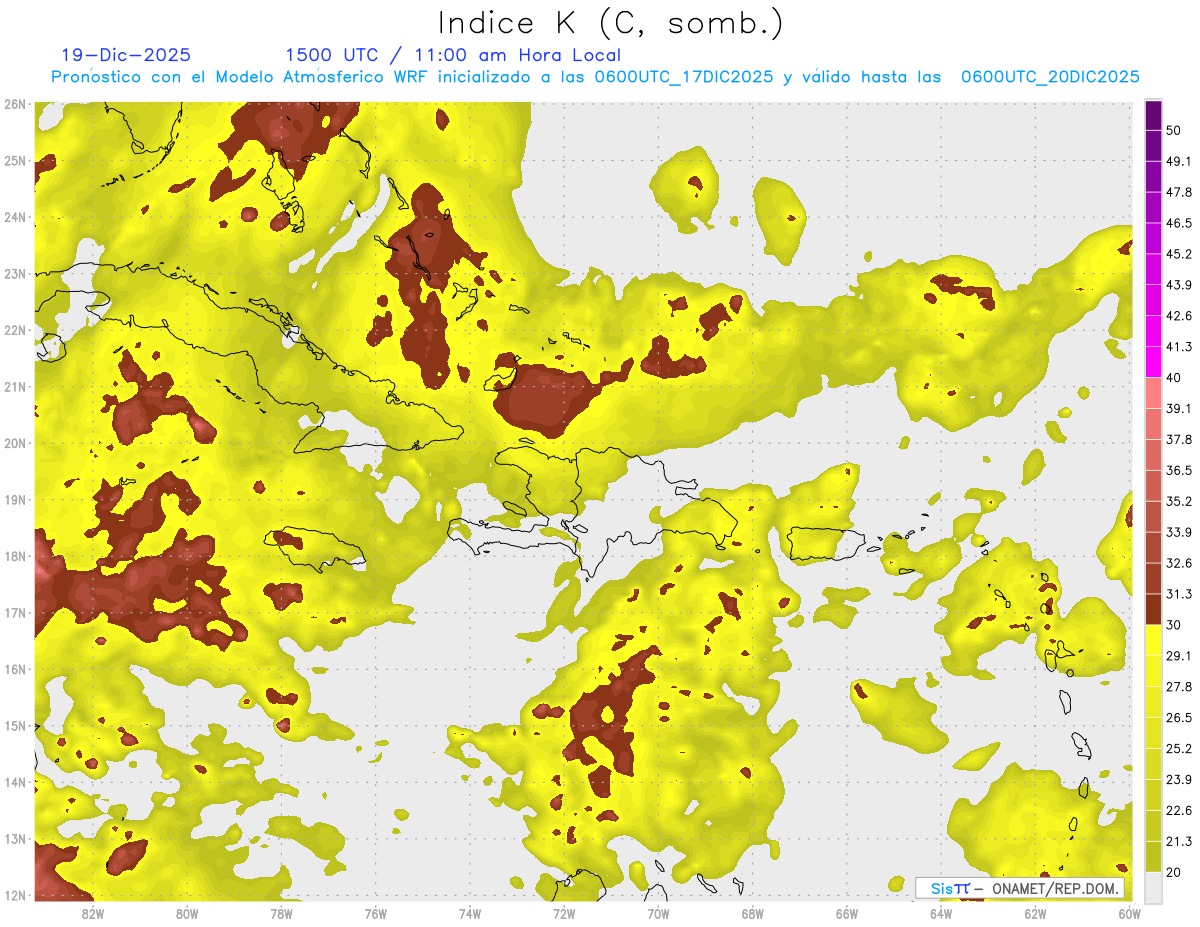Click the "22N" latitude label

point(15,330)
